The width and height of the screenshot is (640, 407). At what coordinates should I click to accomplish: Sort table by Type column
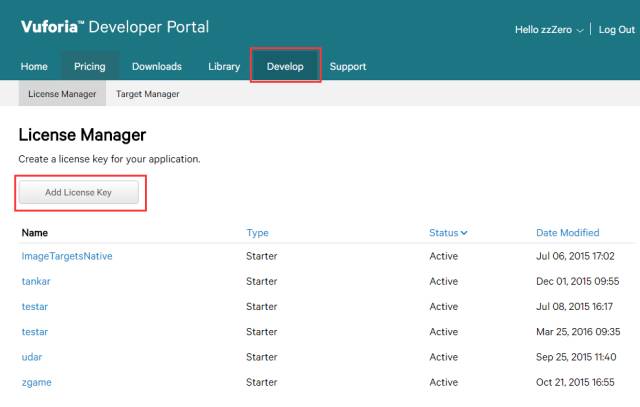257,233
